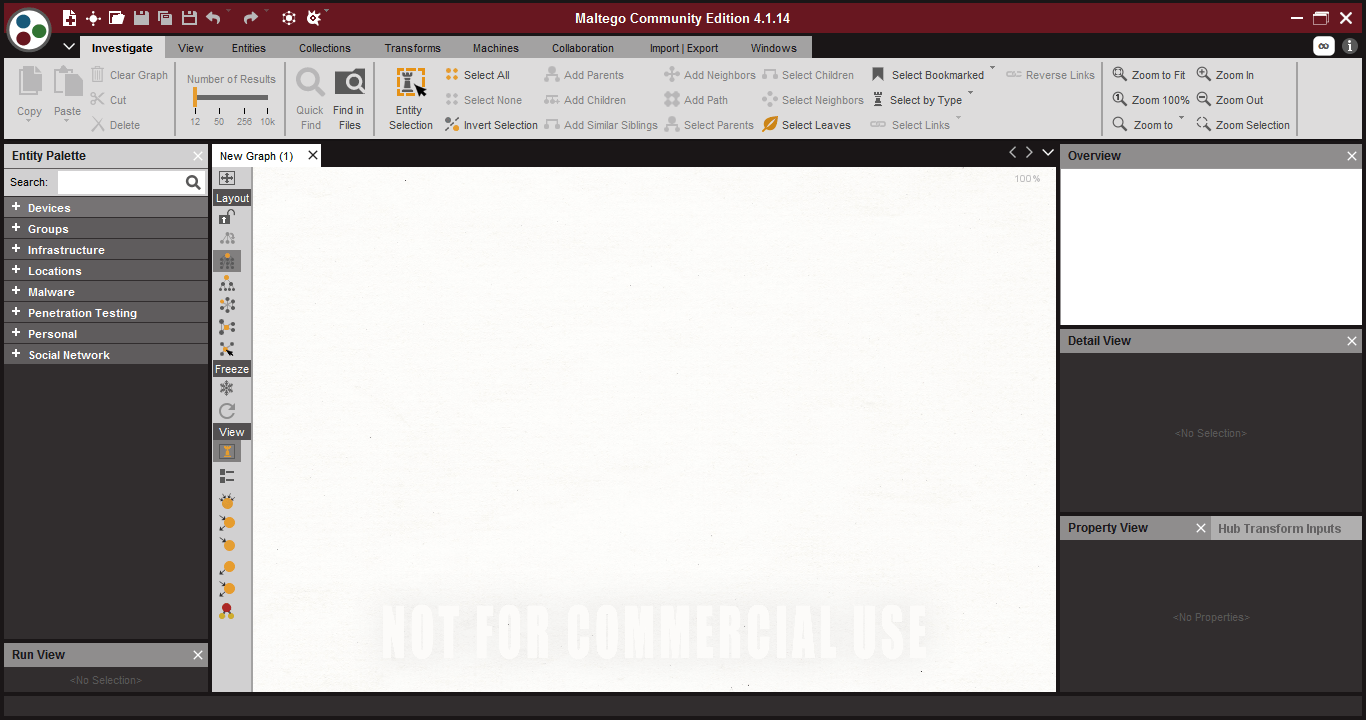Create a new graph from title bar
1366x720 pixels.
pyautogui.click(x=69, y=18)
